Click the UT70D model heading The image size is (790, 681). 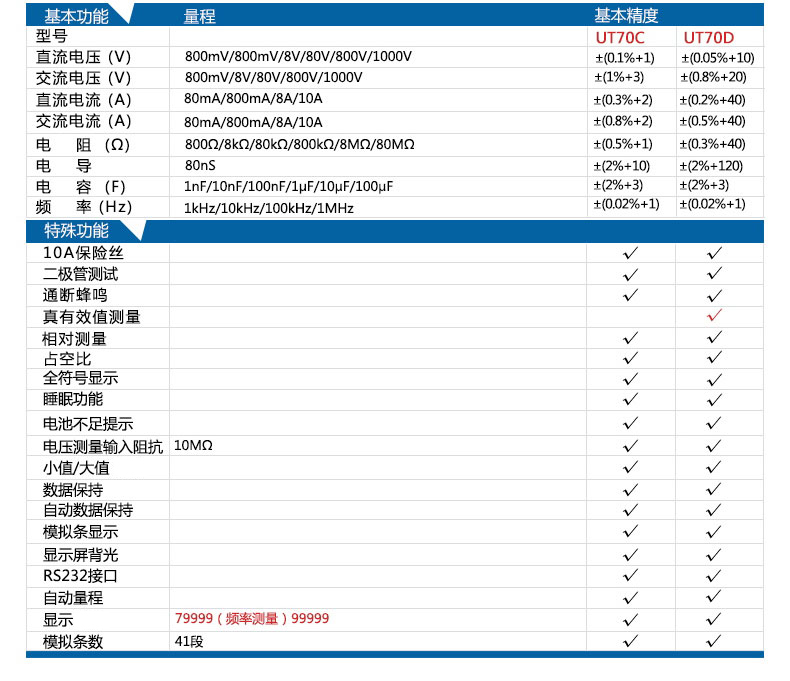tap(708, 38)
